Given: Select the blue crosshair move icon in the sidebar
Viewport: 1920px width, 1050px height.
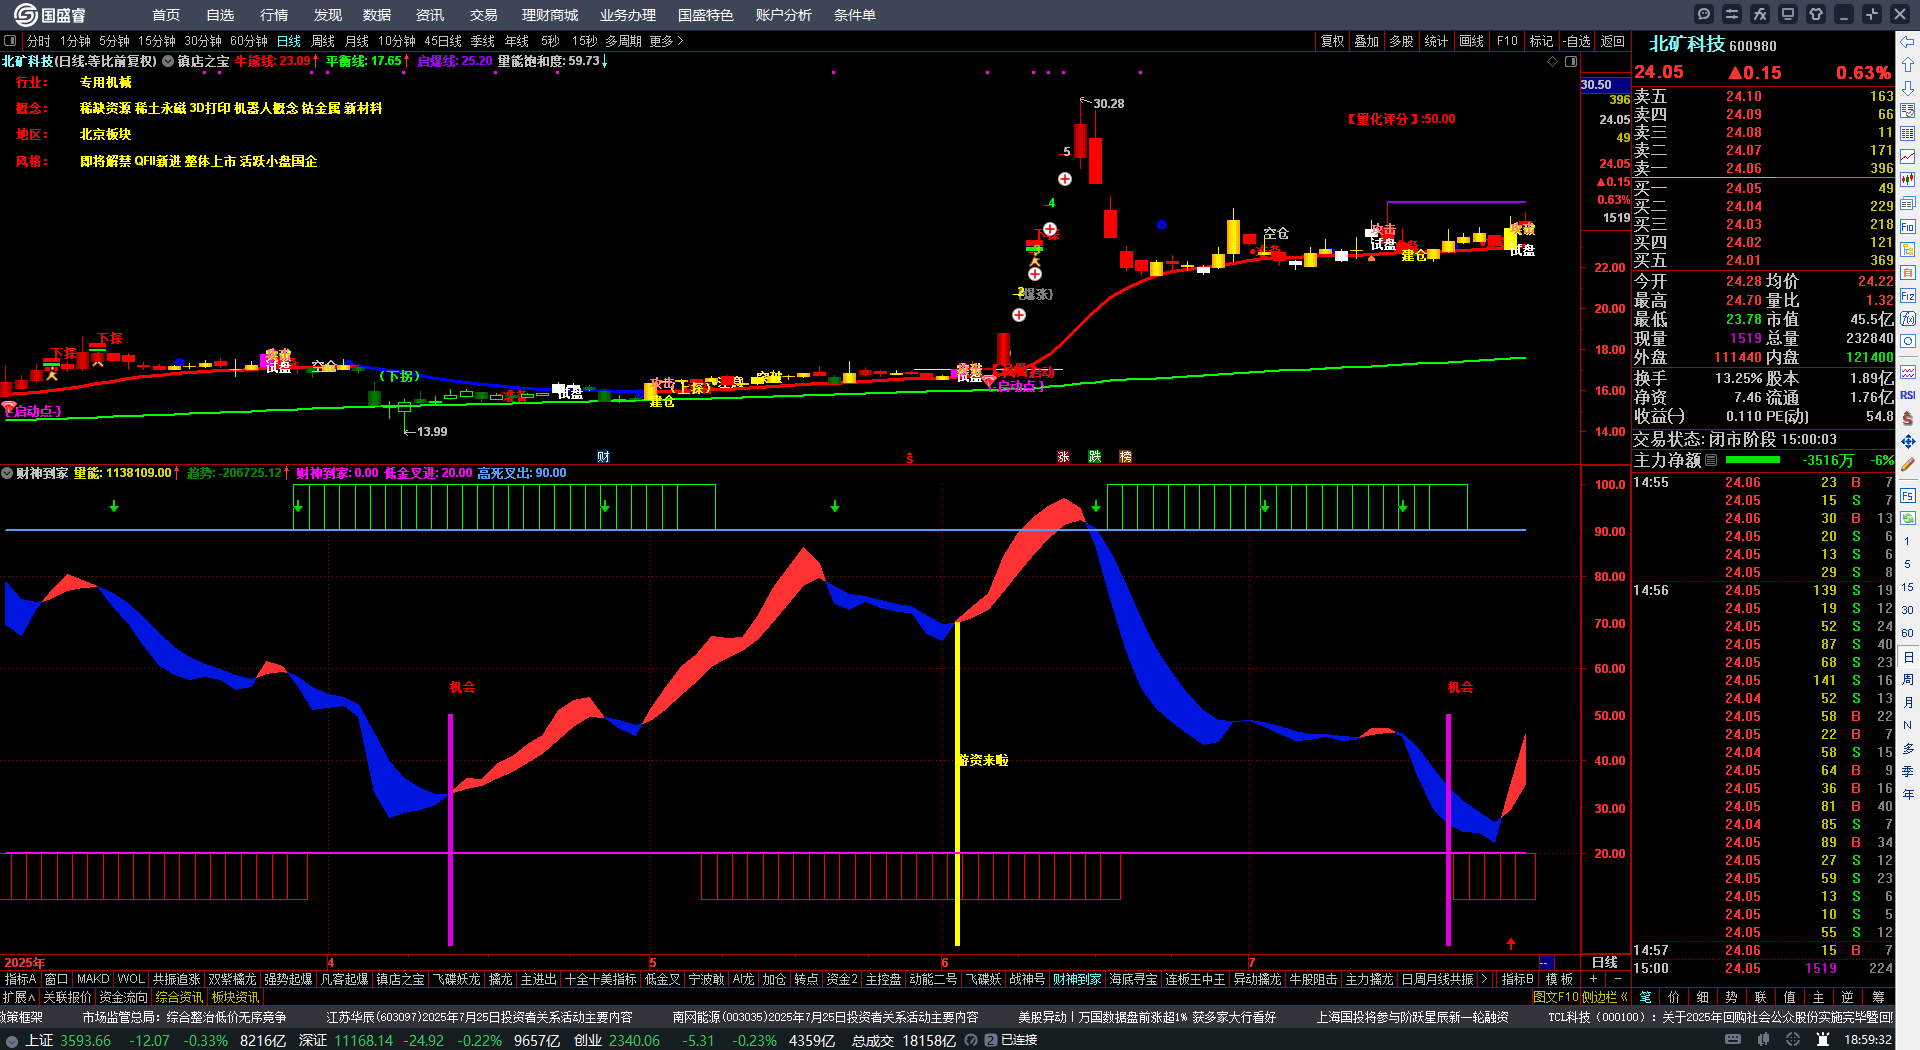Looking at the screenshot, I should (x=1908, y=441).
